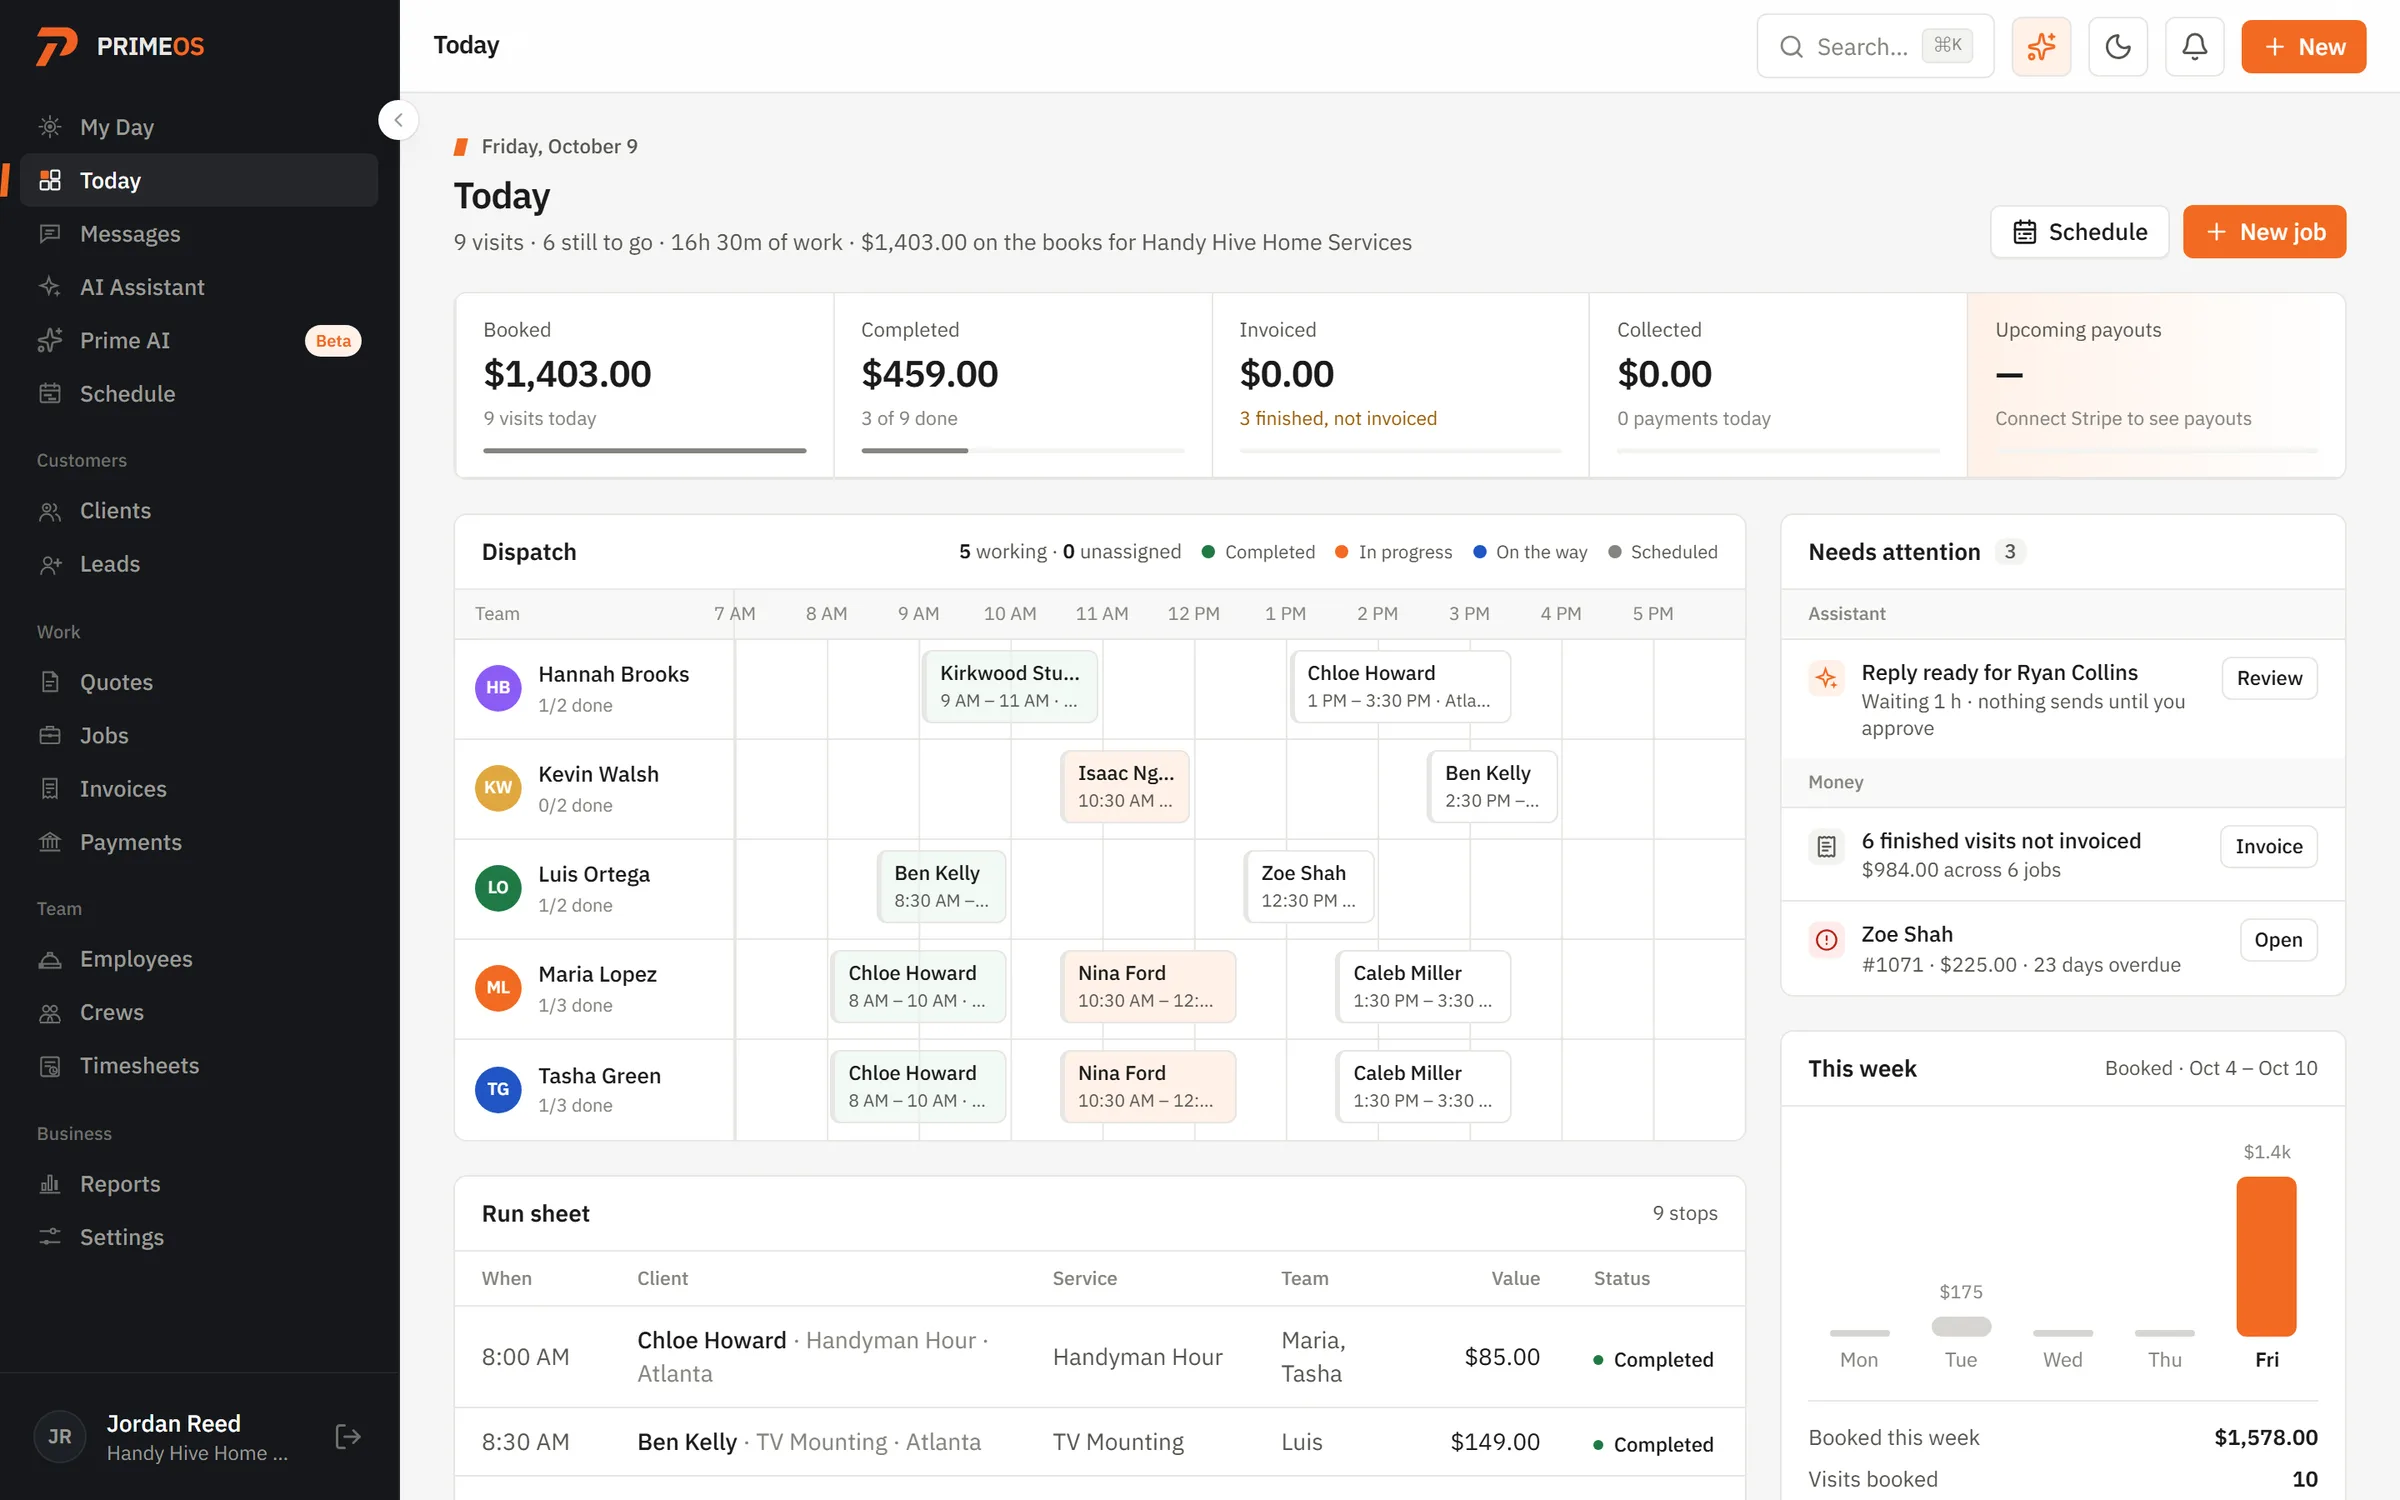The image size is (2400, 1500).
Task: Click the search field
Action: coord(1875,46)
